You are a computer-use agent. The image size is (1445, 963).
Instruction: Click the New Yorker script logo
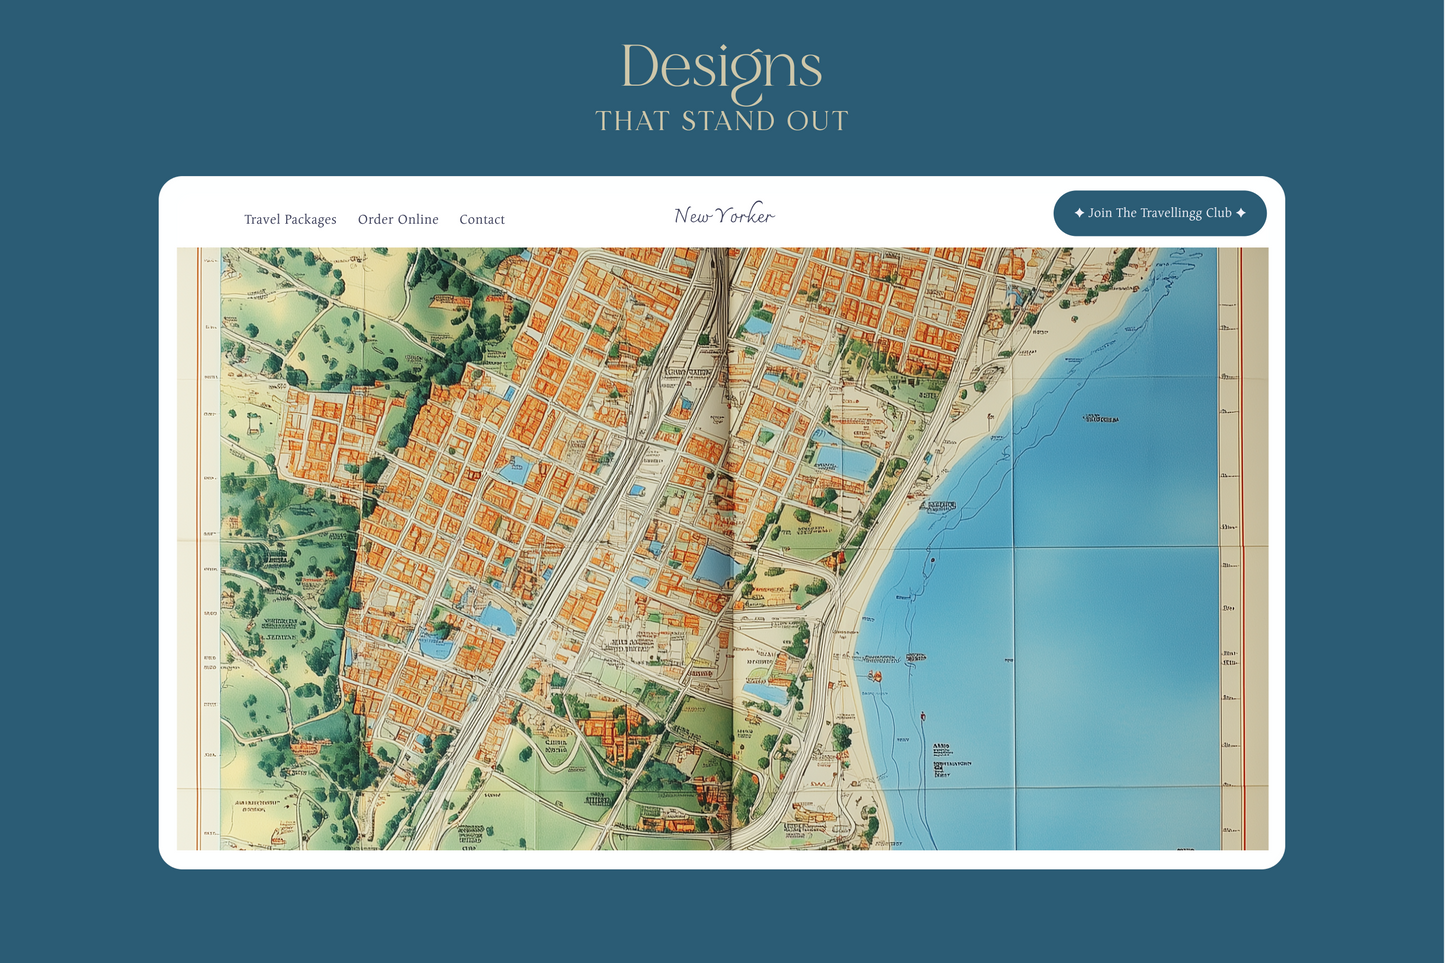(x=724, y=215)
